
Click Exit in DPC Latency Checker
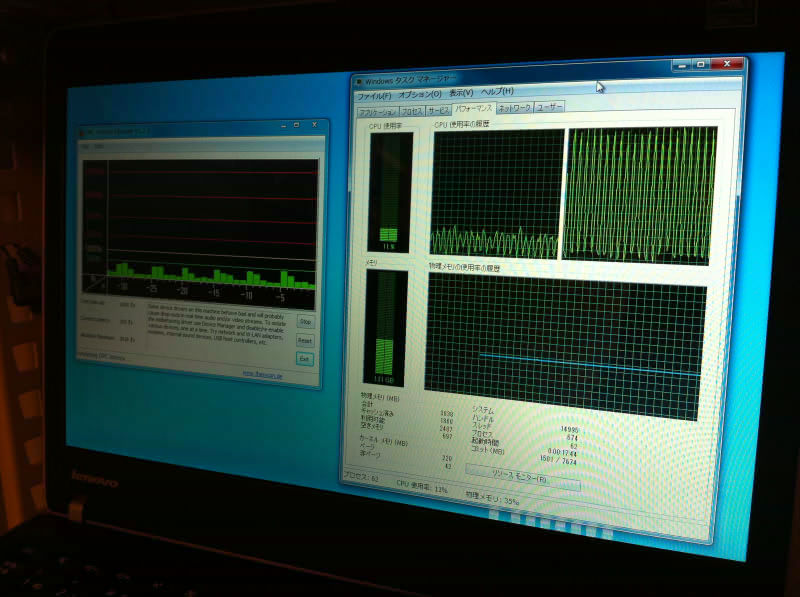304,359
